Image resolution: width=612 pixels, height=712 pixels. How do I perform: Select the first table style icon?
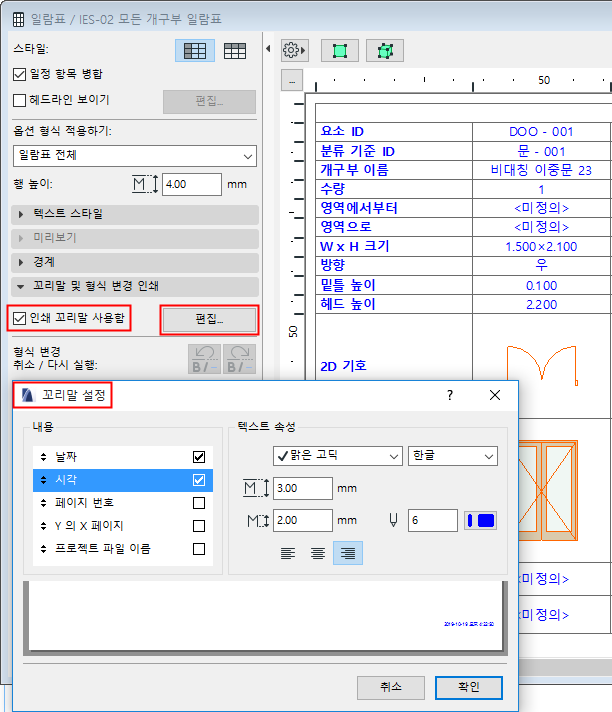point(195,50)
